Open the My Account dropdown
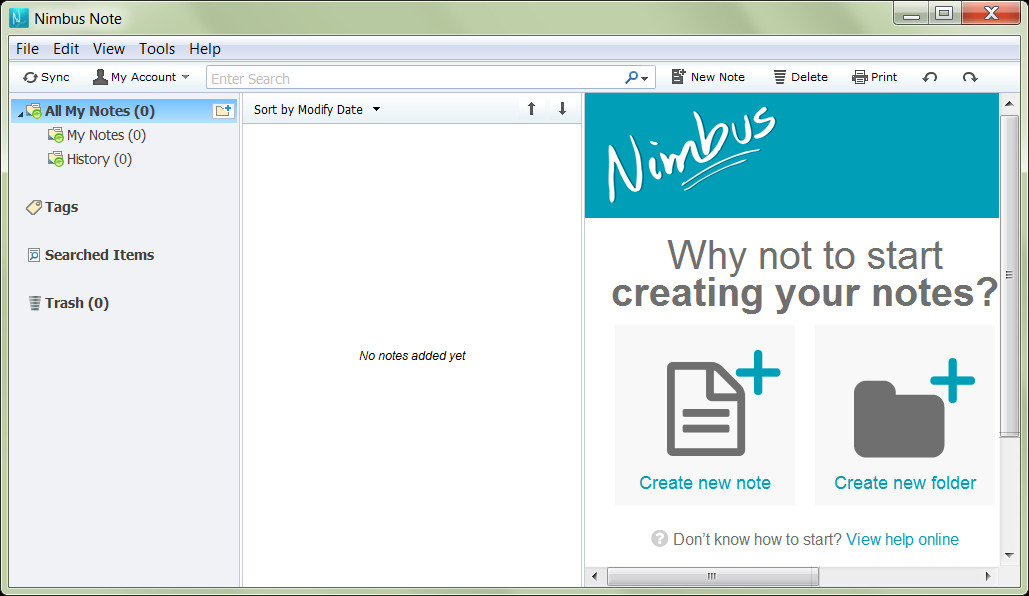1029x596 pixels. [x=141, y=77]
